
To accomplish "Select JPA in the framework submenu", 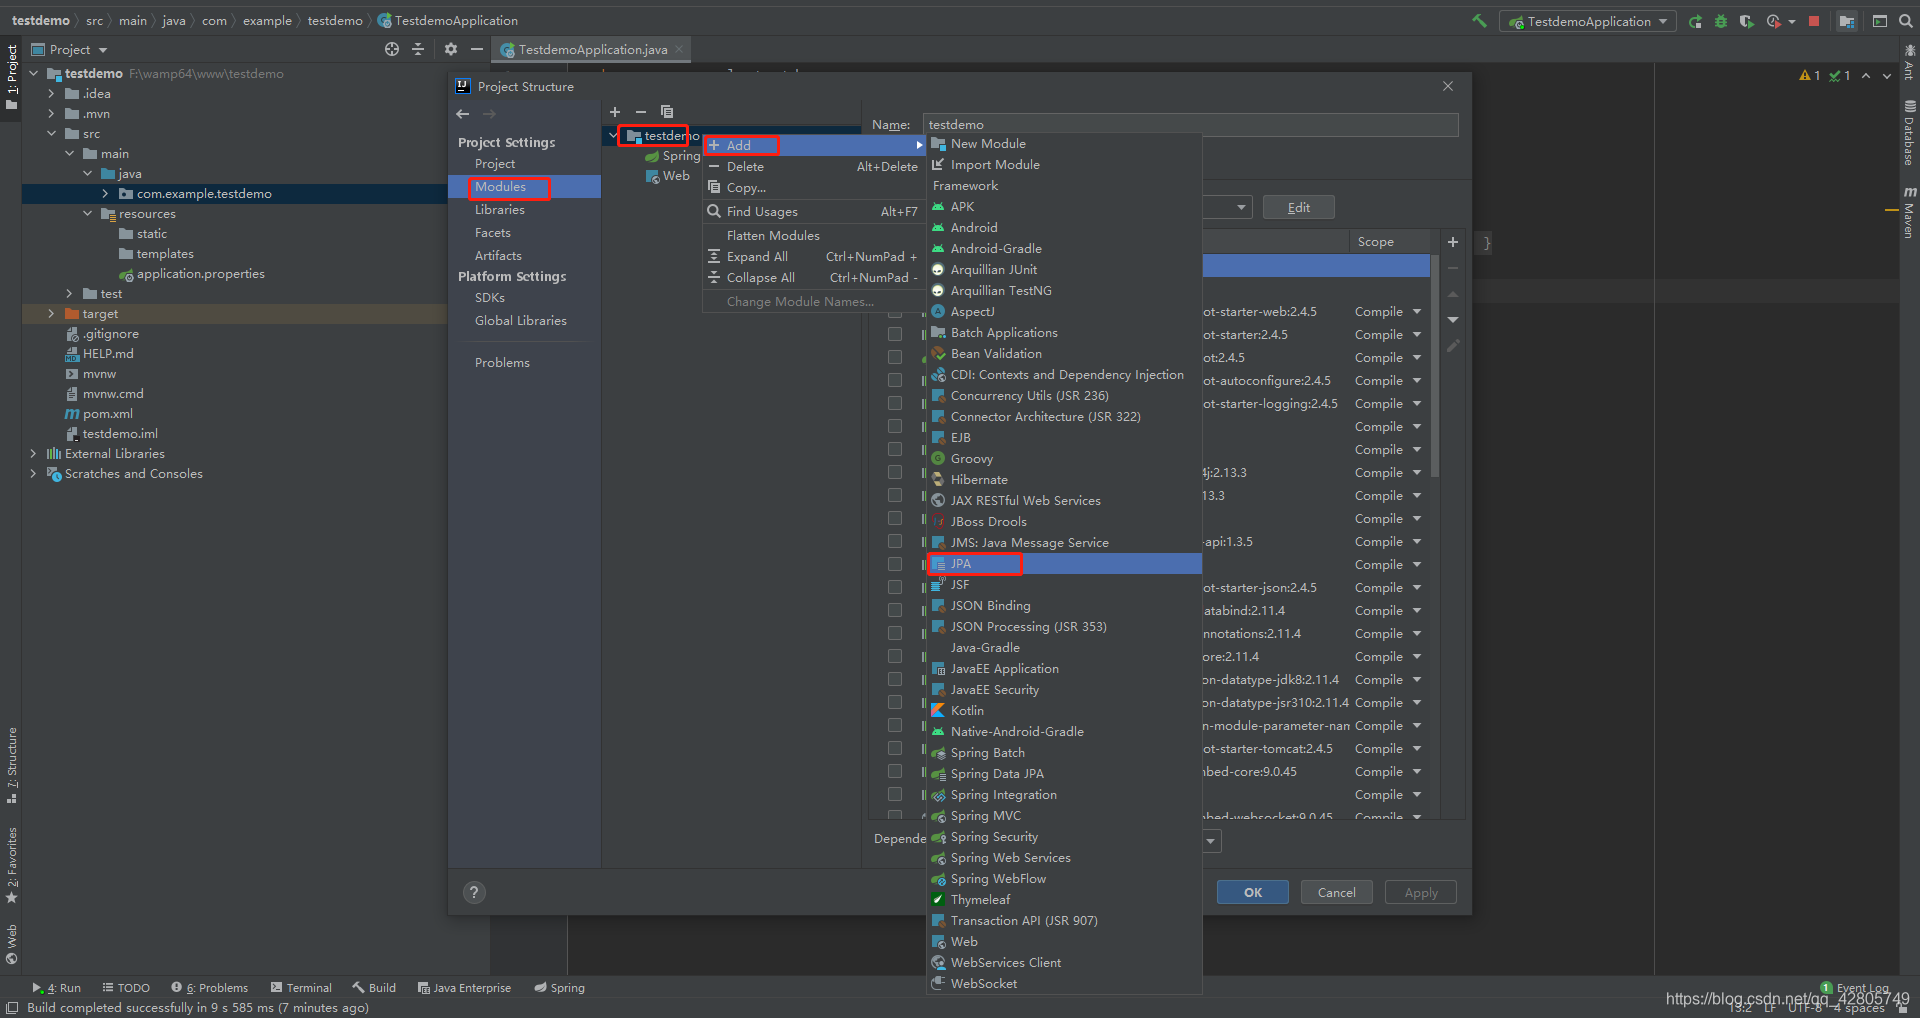I will [x=1064, y=564].
